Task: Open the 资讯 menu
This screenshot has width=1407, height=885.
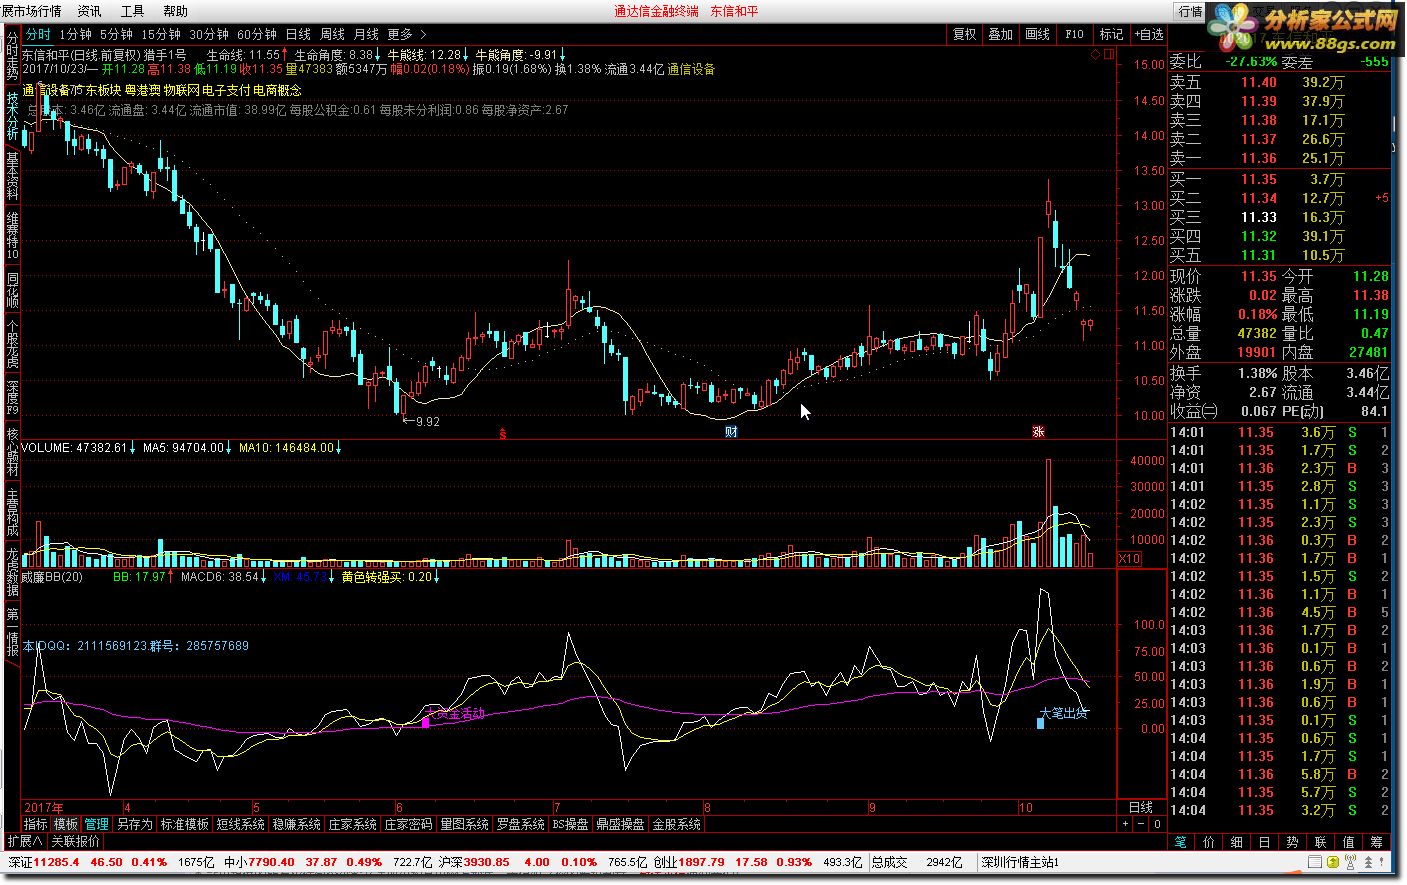Action: click(x=89, y=11)
